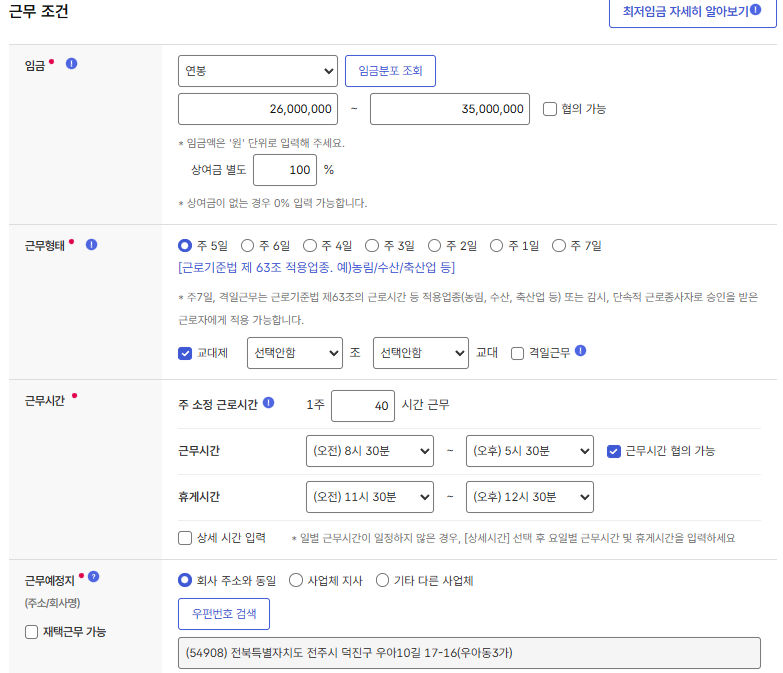The width and height of the screenshot is (783, 673).
Task: Click info icon next to 주 소정 근로시간
Action: (x=269, y=404)
